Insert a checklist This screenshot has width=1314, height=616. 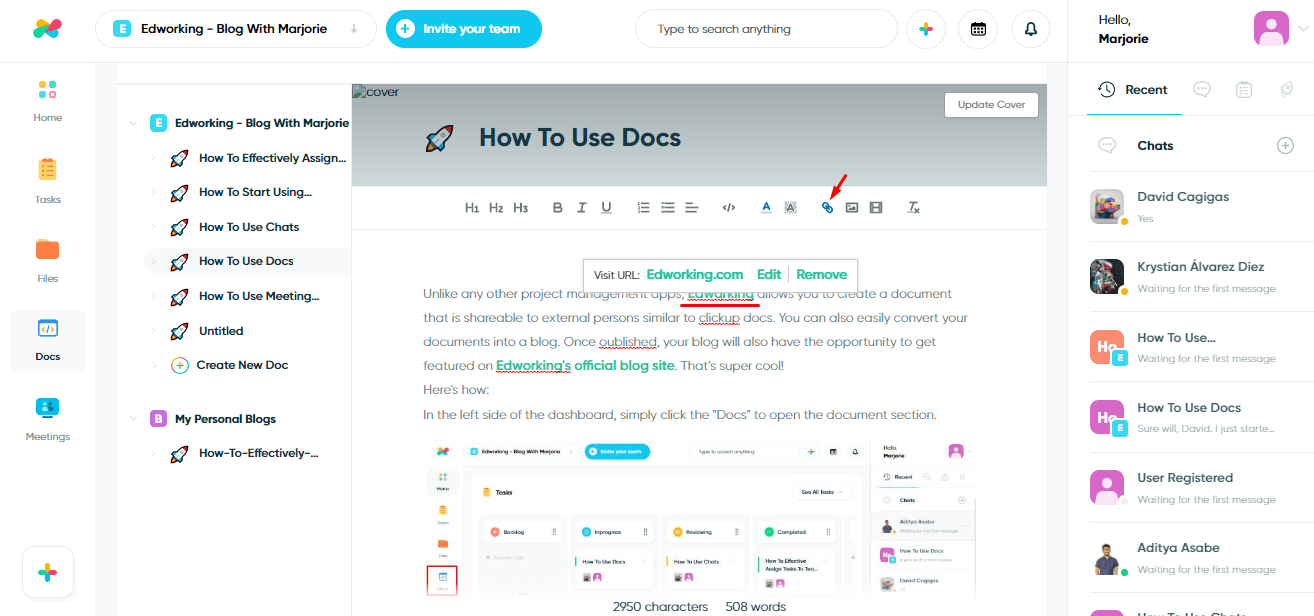668,208
